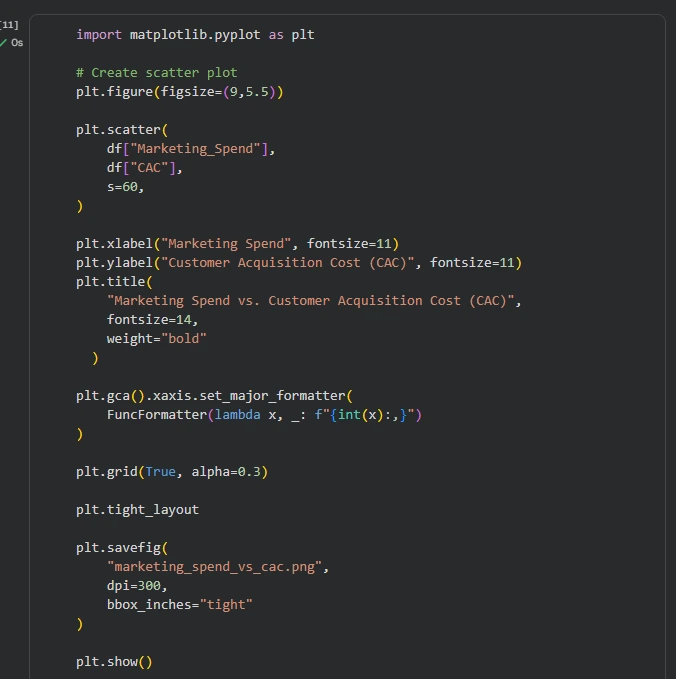Image resolution: width=676 pixels, height=679 pixels.
Task: Click the plt.ylabel Customer Acquisition Cost line
Action: tap(299, 262)
